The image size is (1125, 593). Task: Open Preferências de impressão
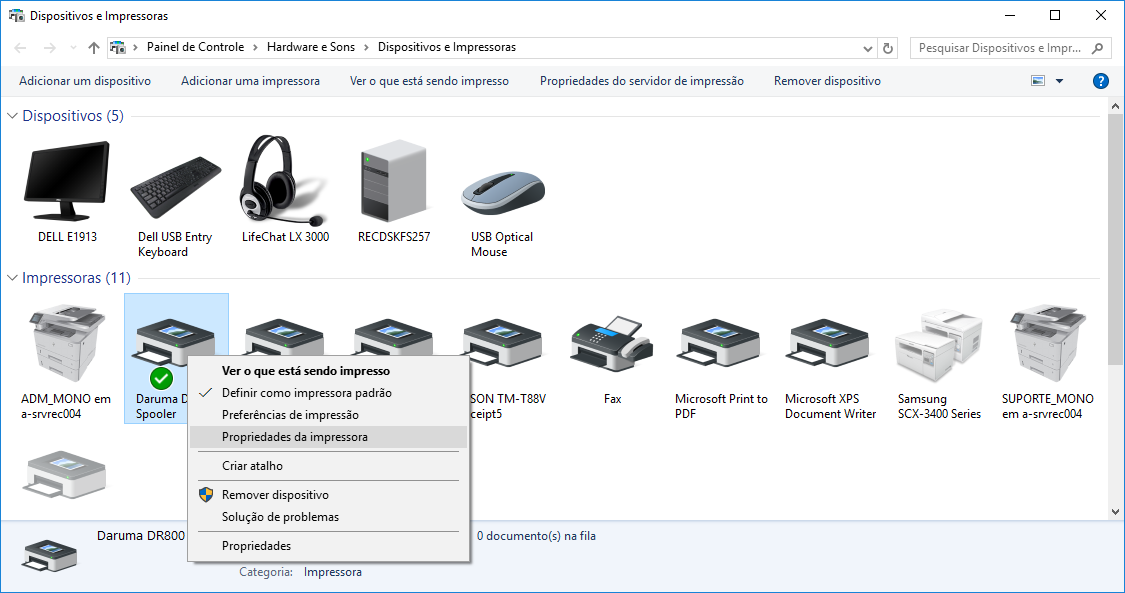[x=329, y=414]
